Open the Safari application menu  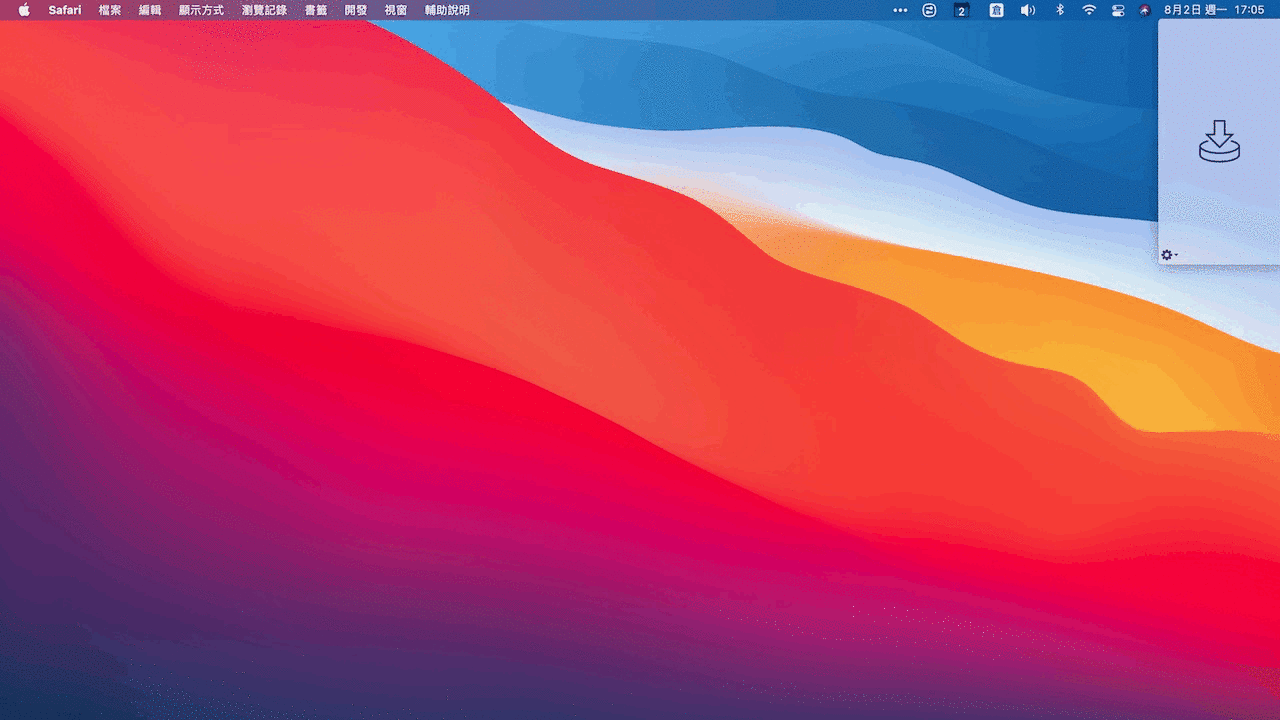pyautogui.click(x=65, y=10)
